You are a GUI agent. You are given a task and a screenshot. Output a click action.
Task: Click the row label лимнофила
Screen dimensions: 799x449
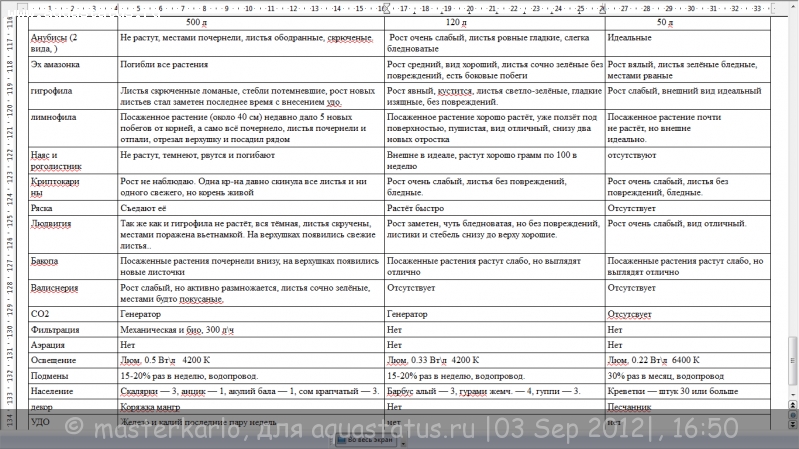pyautogui.click(x=54, y=117)
